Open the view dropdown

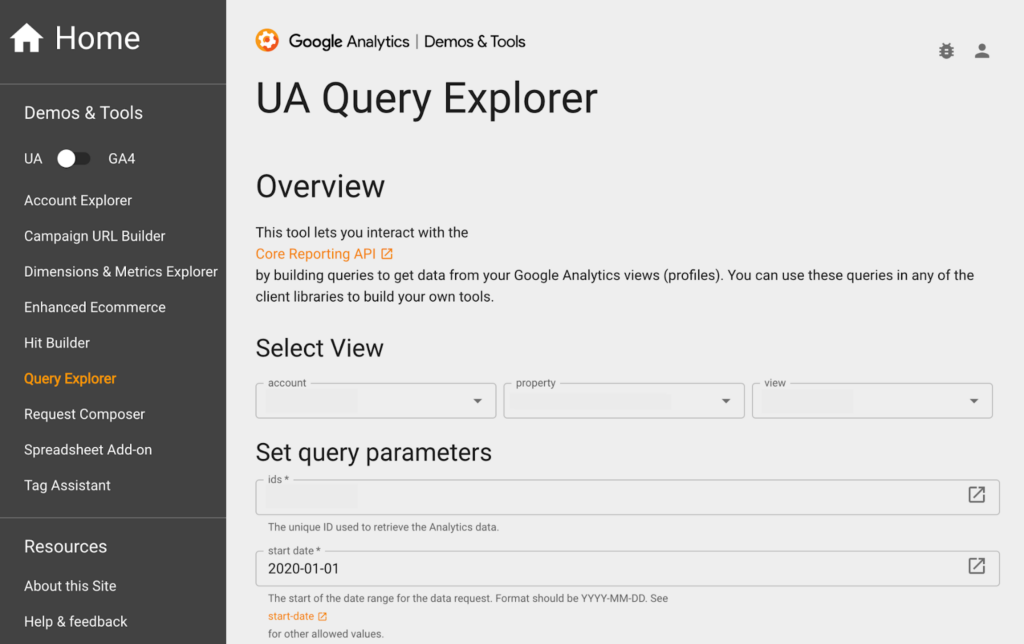pos(972,400)
